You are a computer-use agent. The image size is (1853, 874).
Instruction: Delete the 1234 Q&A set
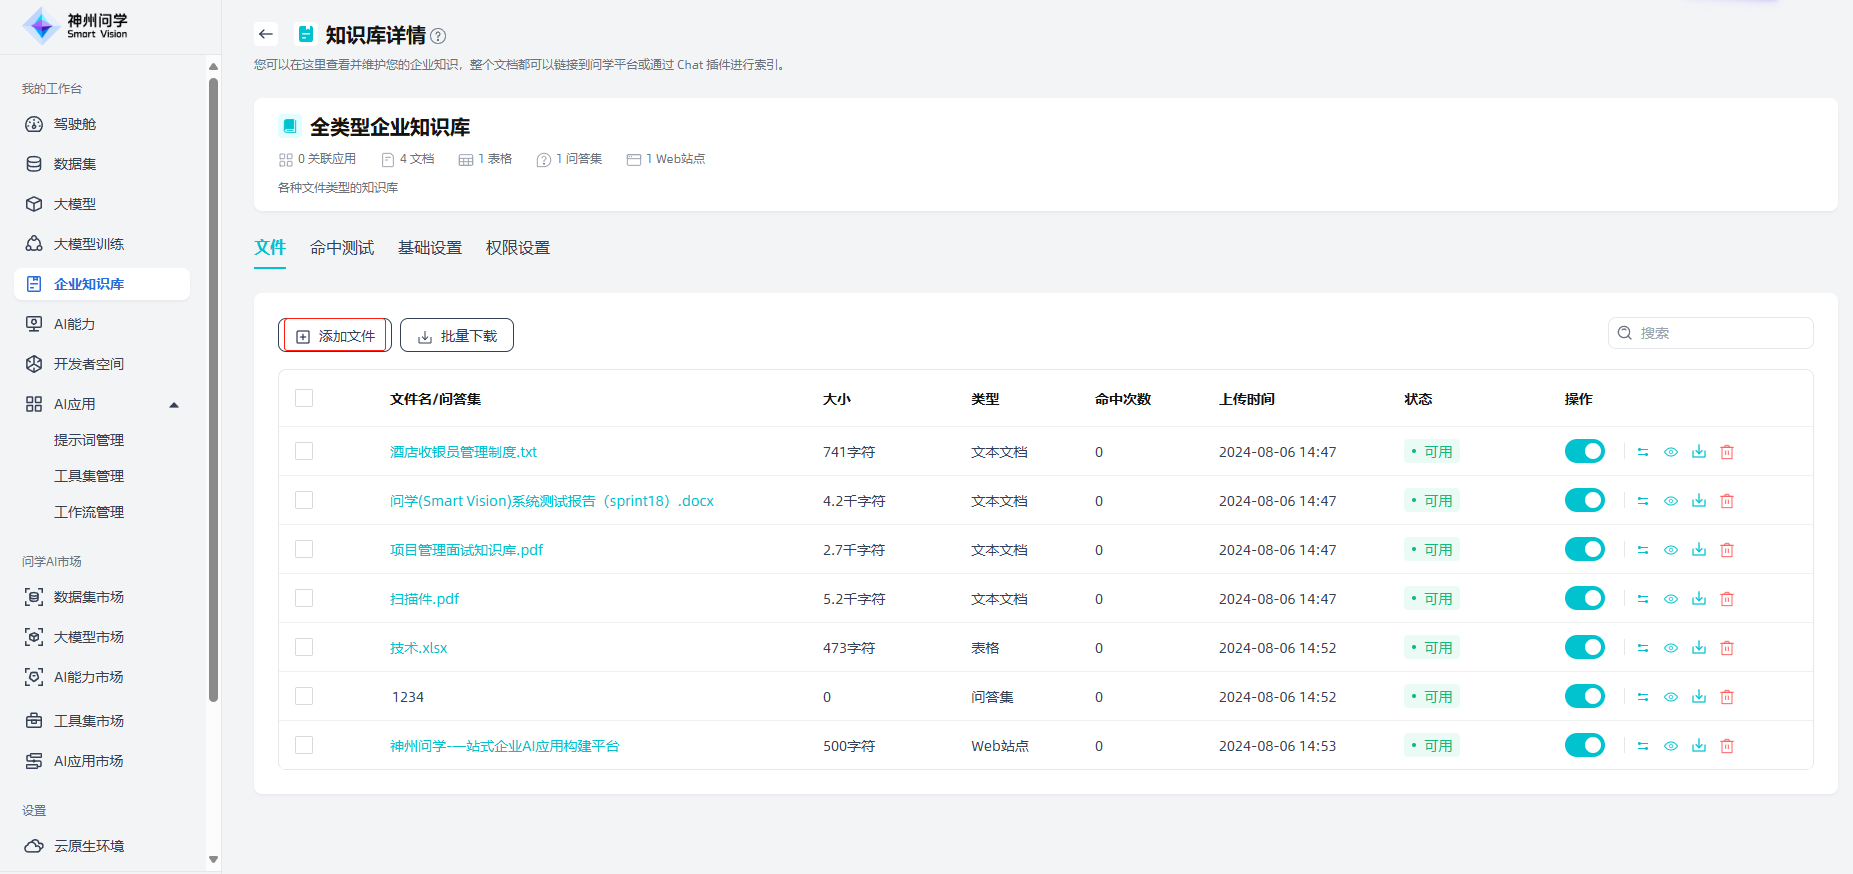click(1727, 697)
